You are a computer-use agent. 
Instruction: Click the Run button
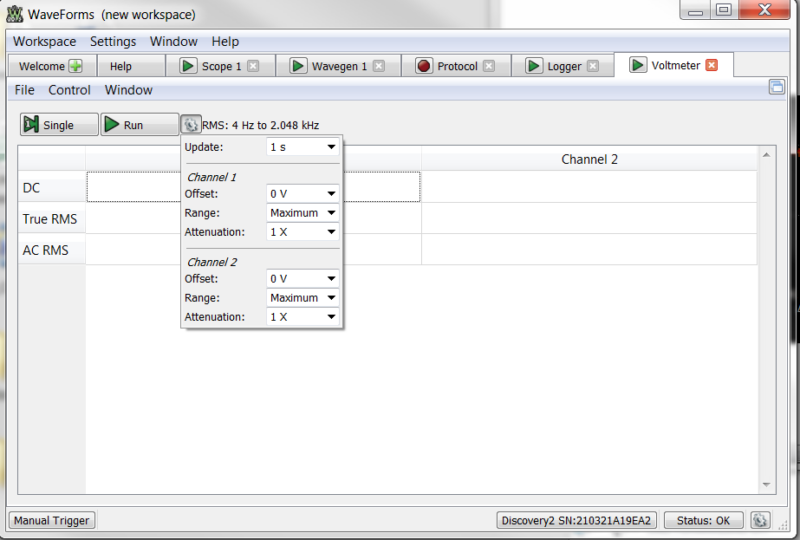click(x=140, y=125)
